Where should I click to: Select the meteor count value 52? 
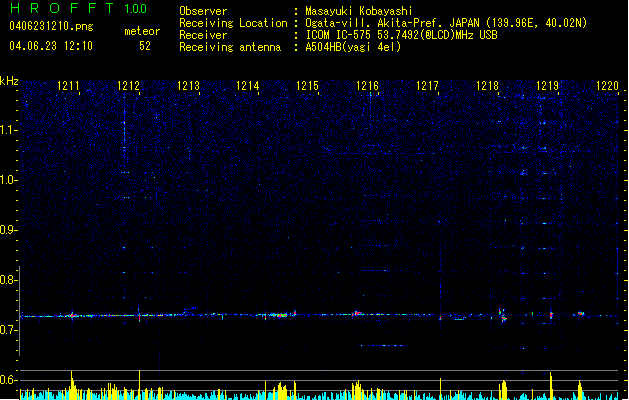[145, 46]
